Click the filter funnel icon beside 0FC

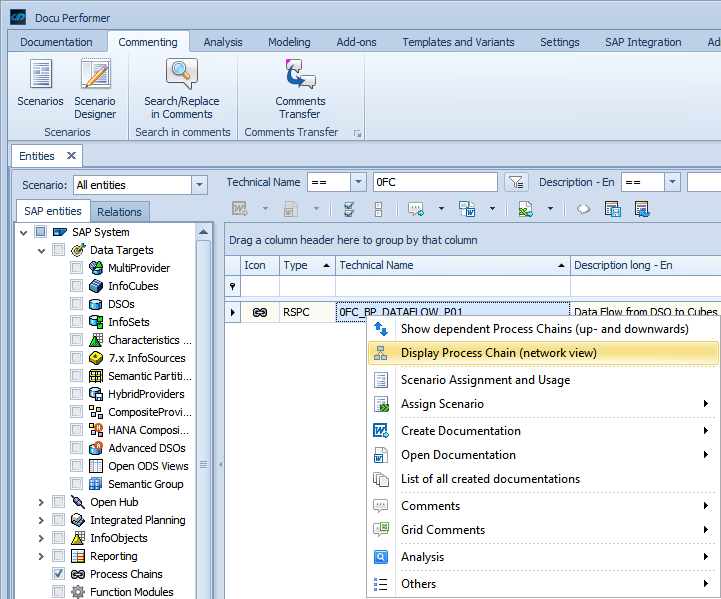[515, 182]
